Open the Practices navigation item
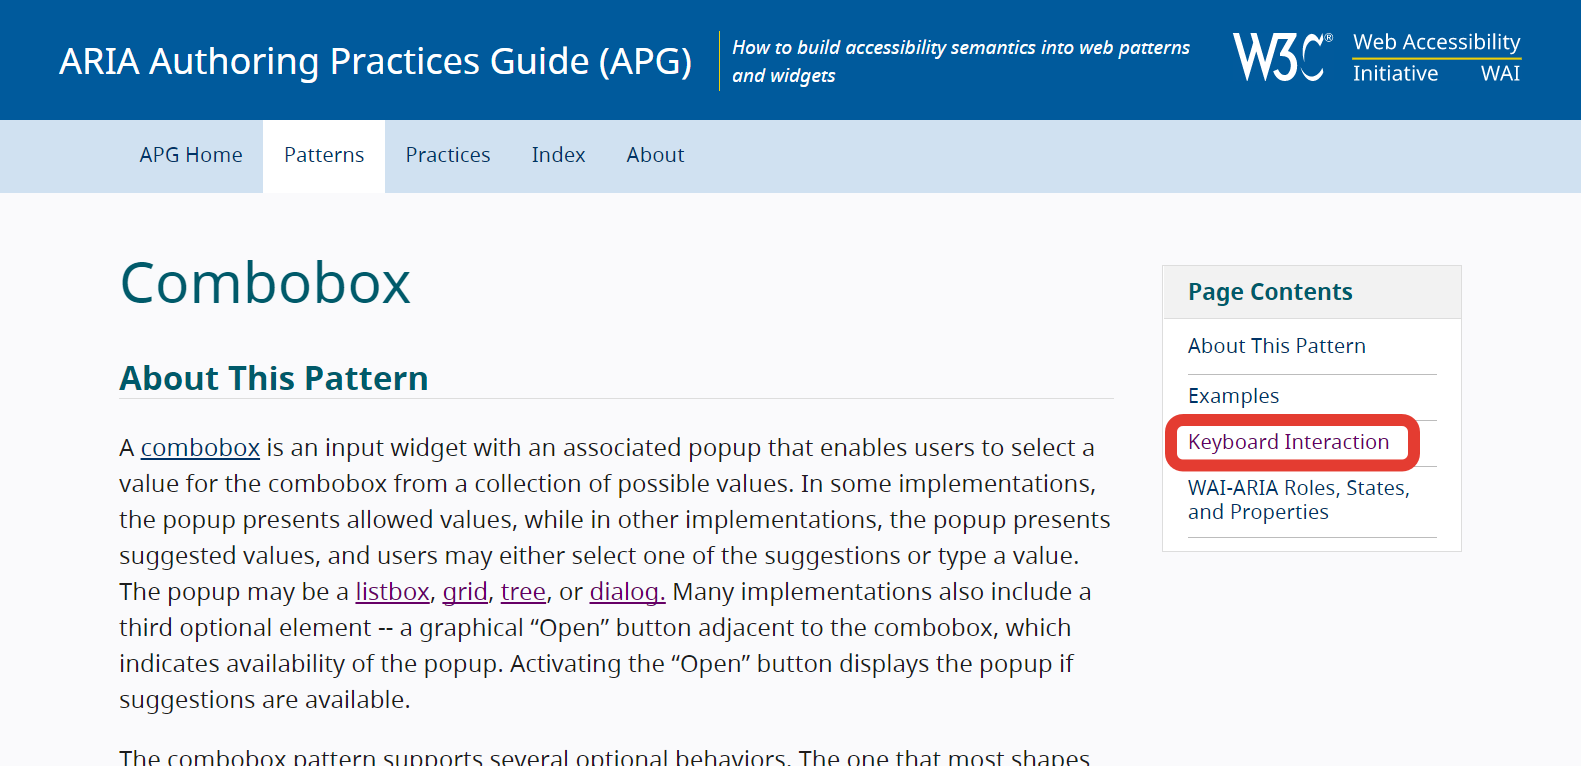The image size is (1581, 766). (x=448, y=155)
